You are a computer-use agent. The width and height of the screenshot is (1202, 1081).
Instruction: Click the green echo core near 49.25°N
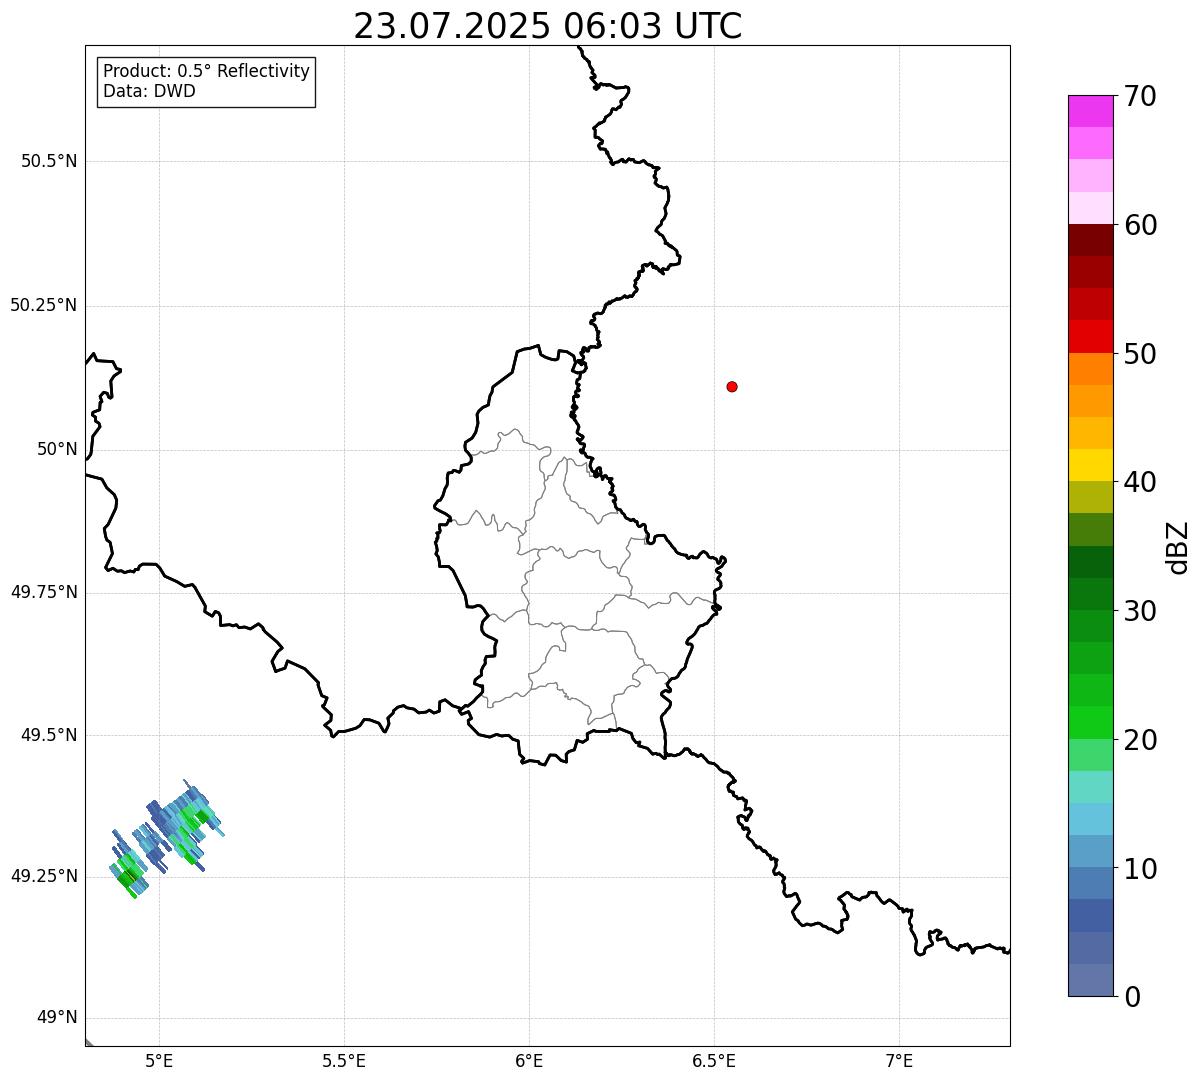[x=128, y=876]
